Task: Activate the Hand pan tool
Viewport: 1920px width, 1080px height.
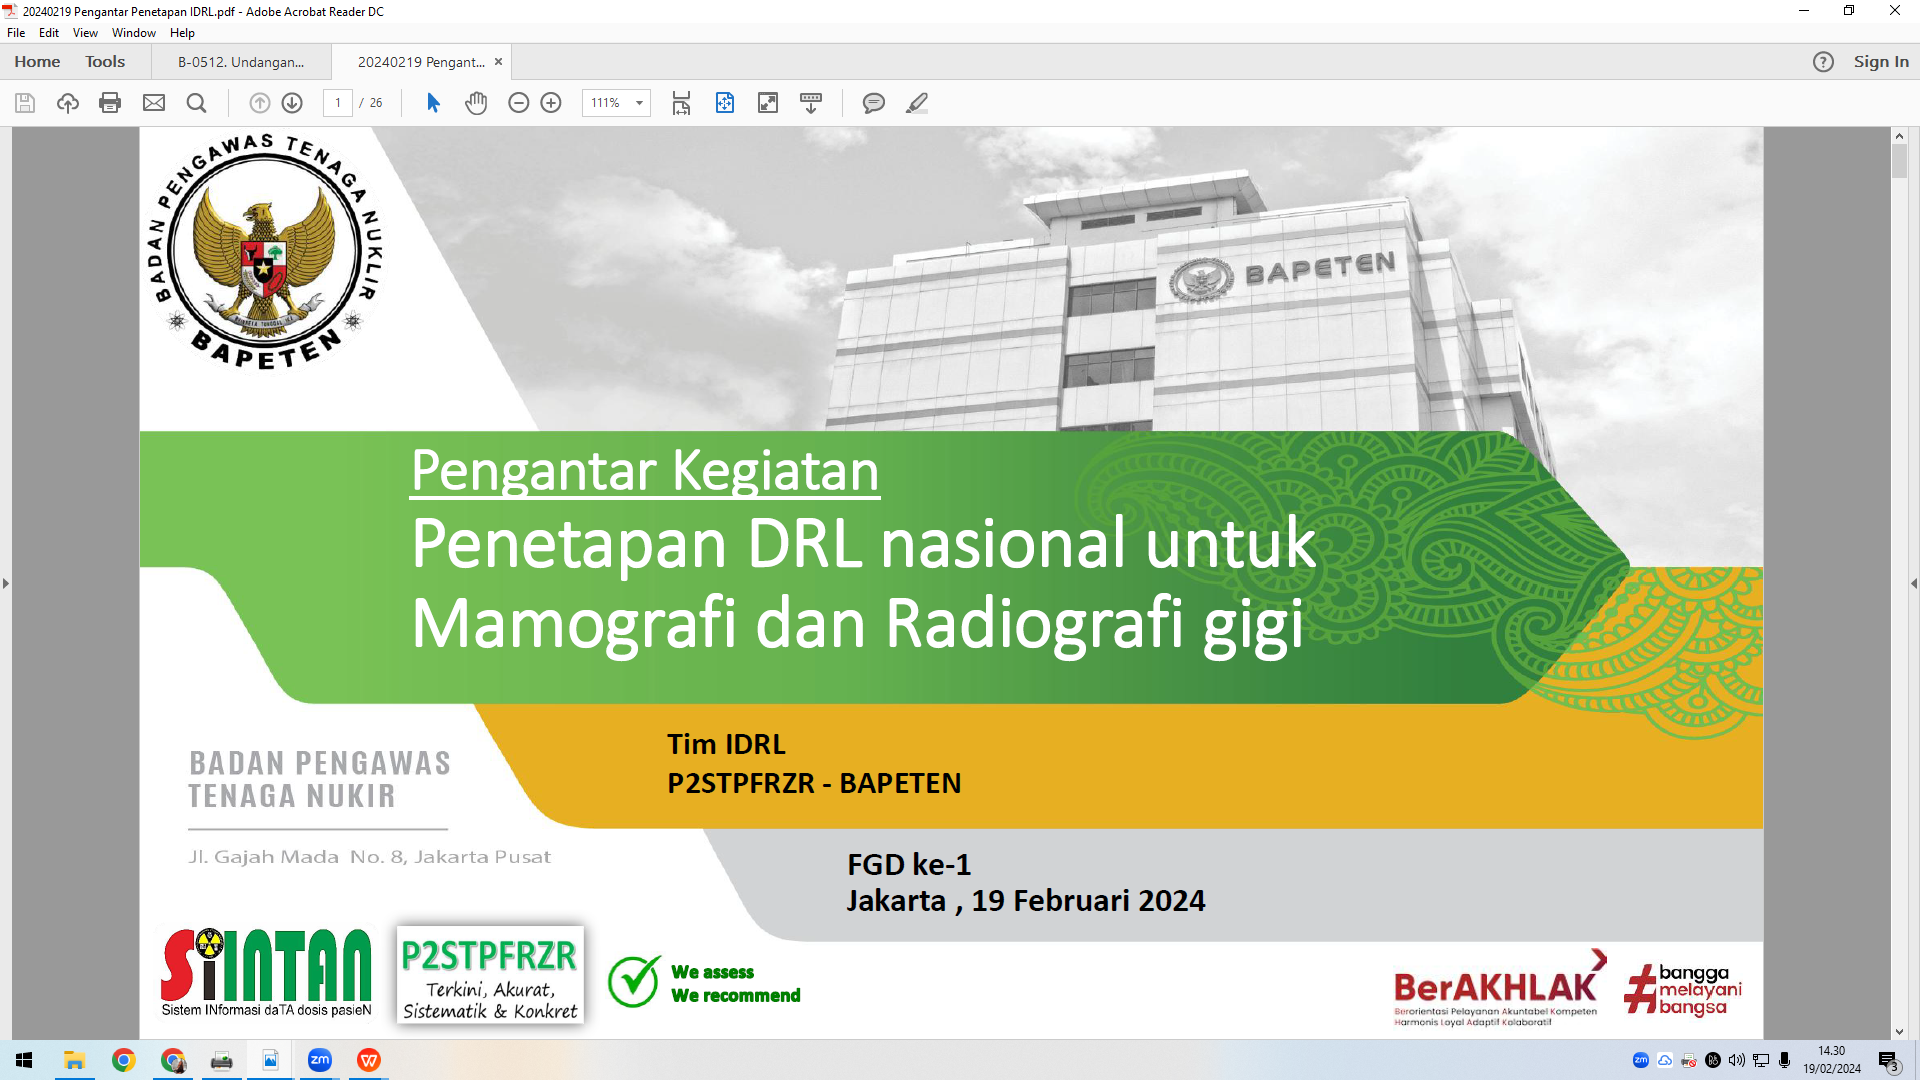Action: pyautogui.click(x=476, y=103)
